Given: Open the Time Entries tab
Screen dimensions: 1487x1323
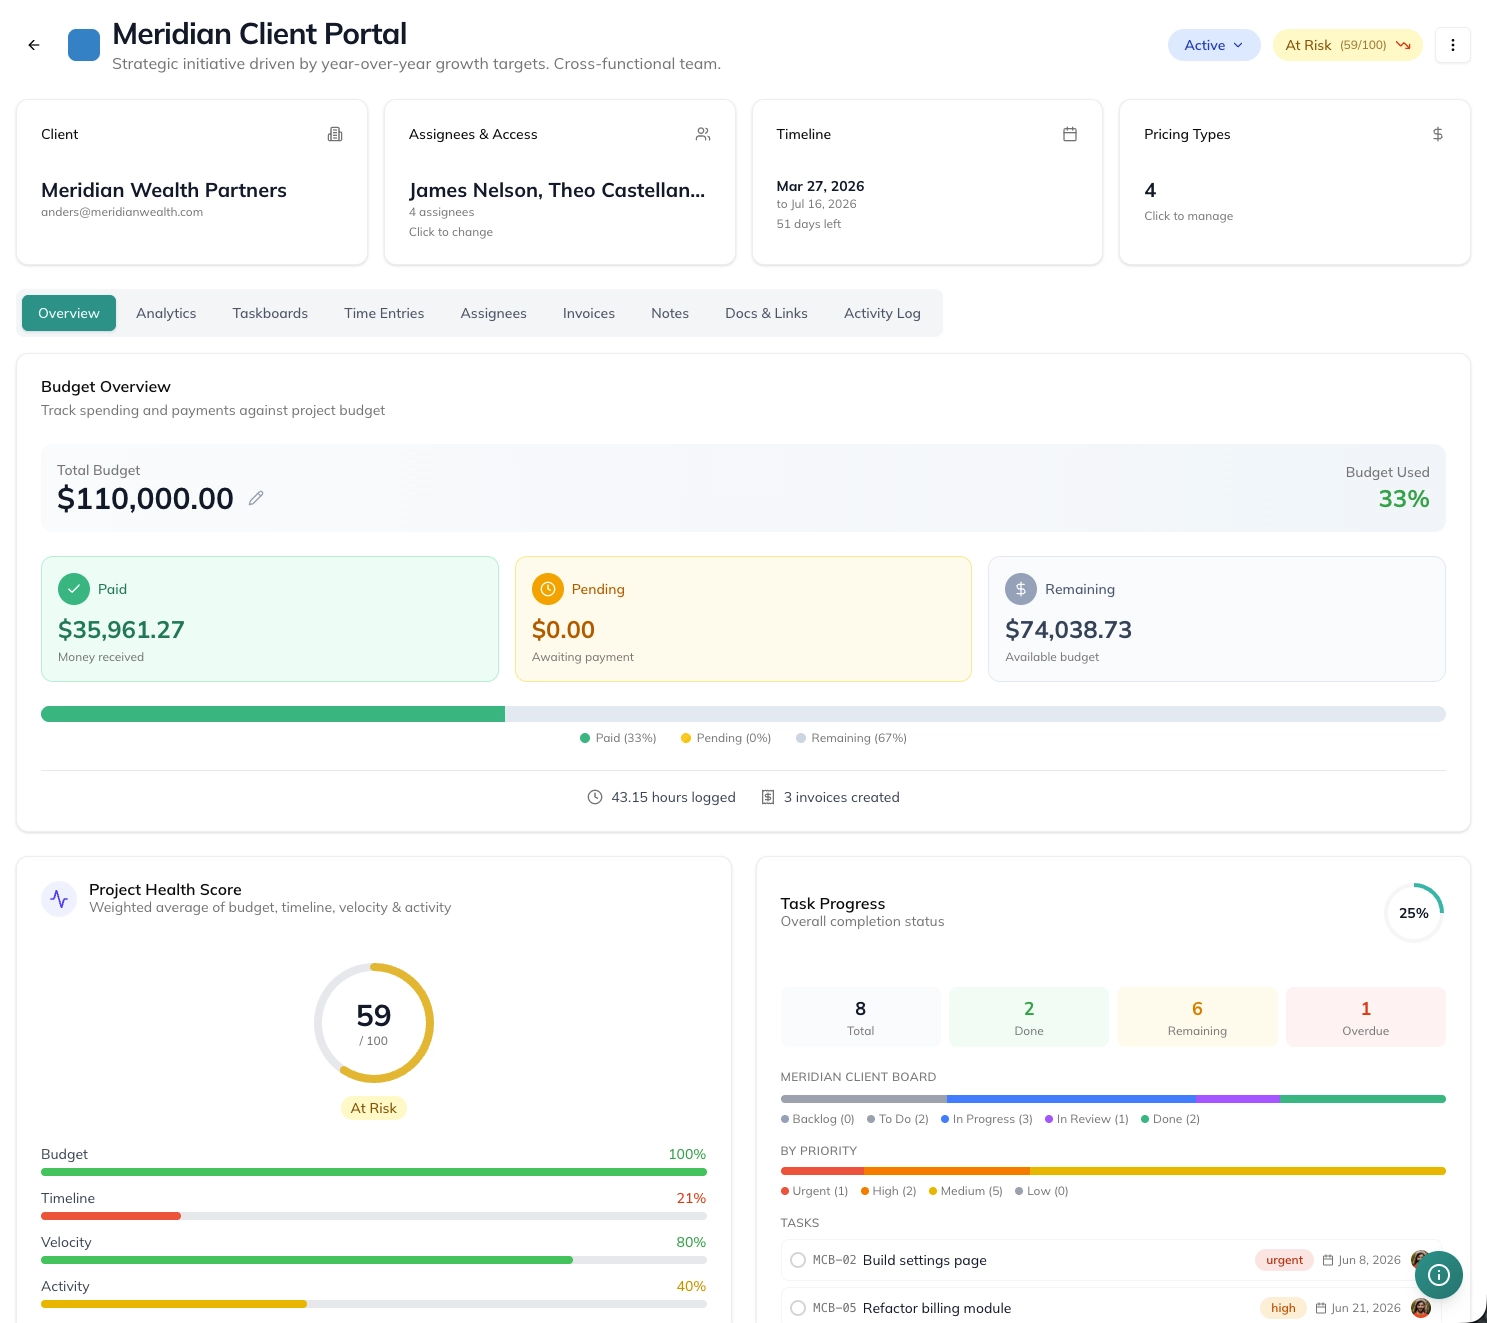Looking at the screenshot, I should point(384,313).
